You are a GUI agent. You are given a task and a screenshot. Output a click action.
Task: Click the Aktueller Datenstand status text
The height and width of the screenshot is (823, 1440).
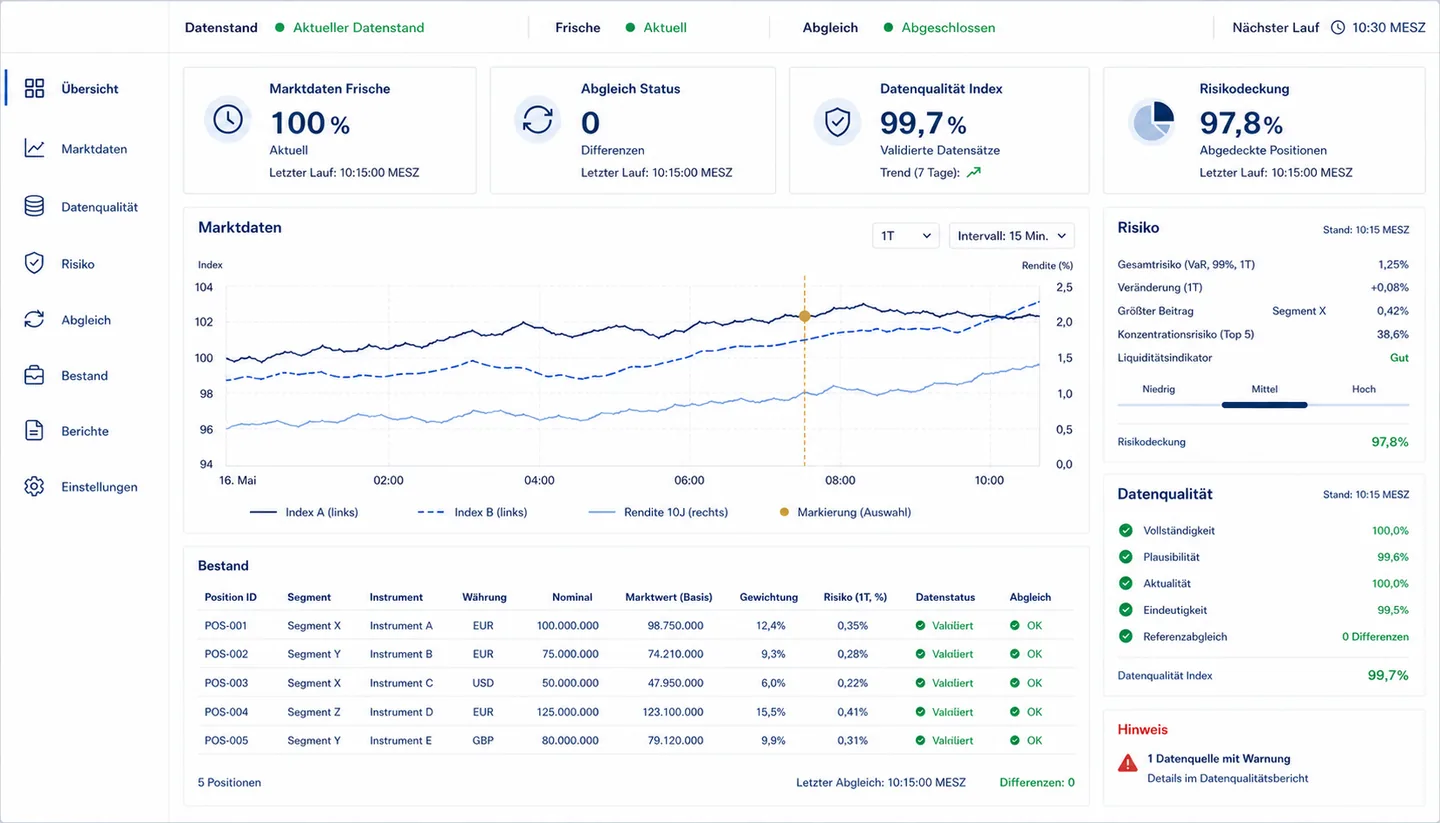pos(359,28)
